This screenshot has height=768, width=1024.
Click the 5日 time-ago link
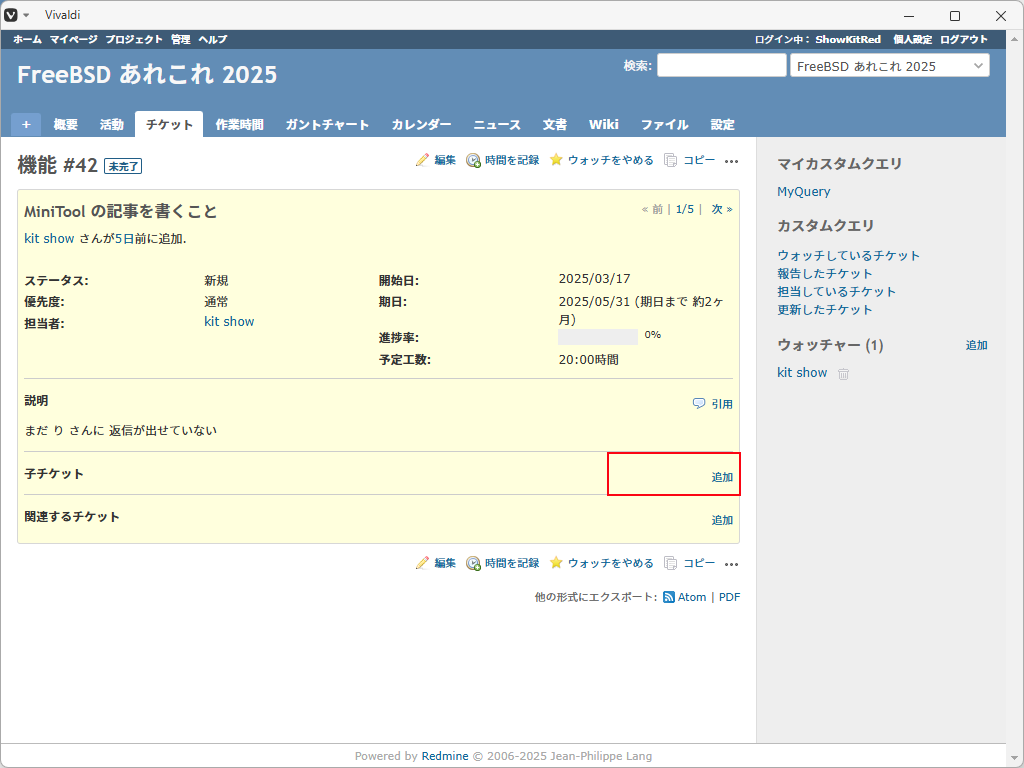(x=124, y=238)
